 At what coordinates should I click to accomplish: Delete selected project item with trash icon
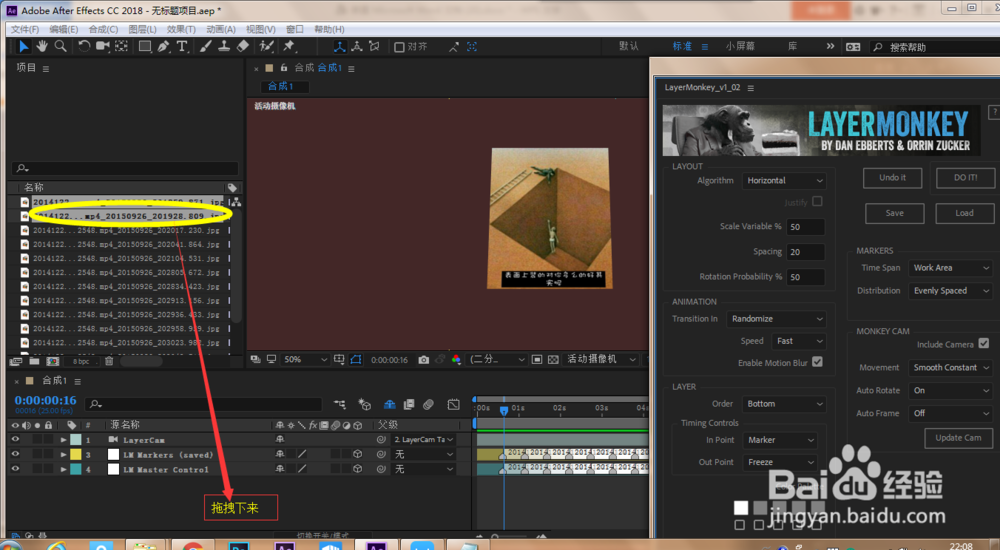109,361
